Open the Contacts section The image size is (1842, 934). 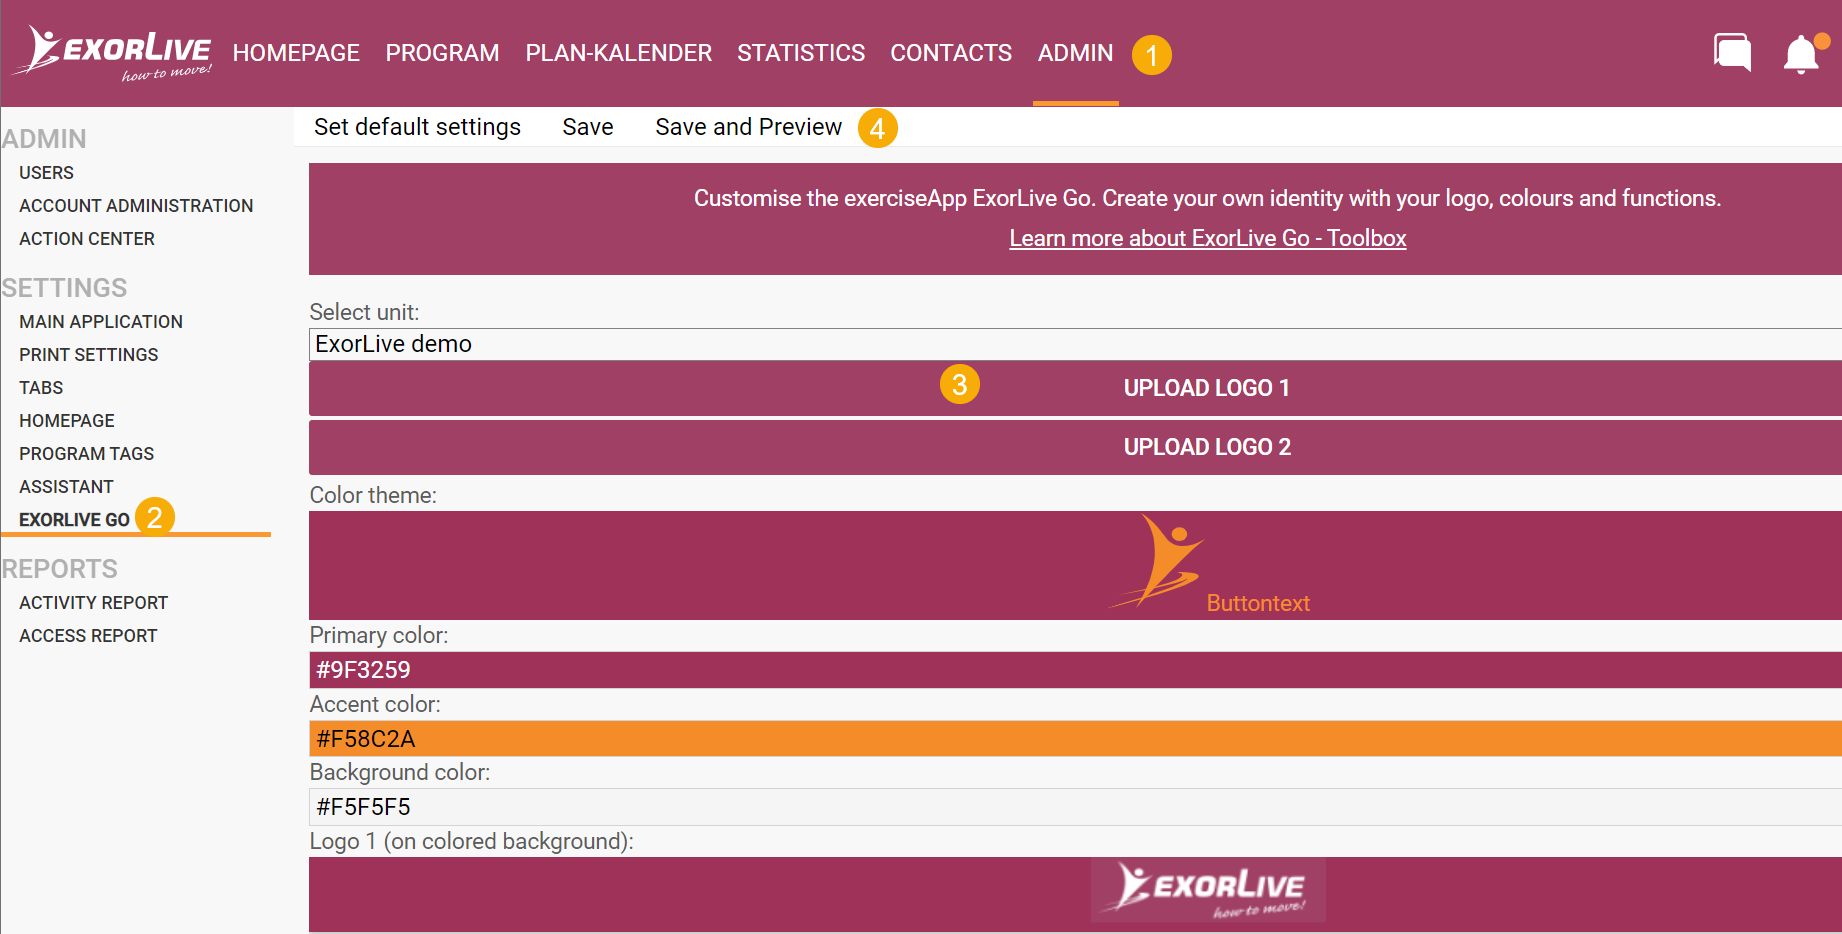(951, 53)
